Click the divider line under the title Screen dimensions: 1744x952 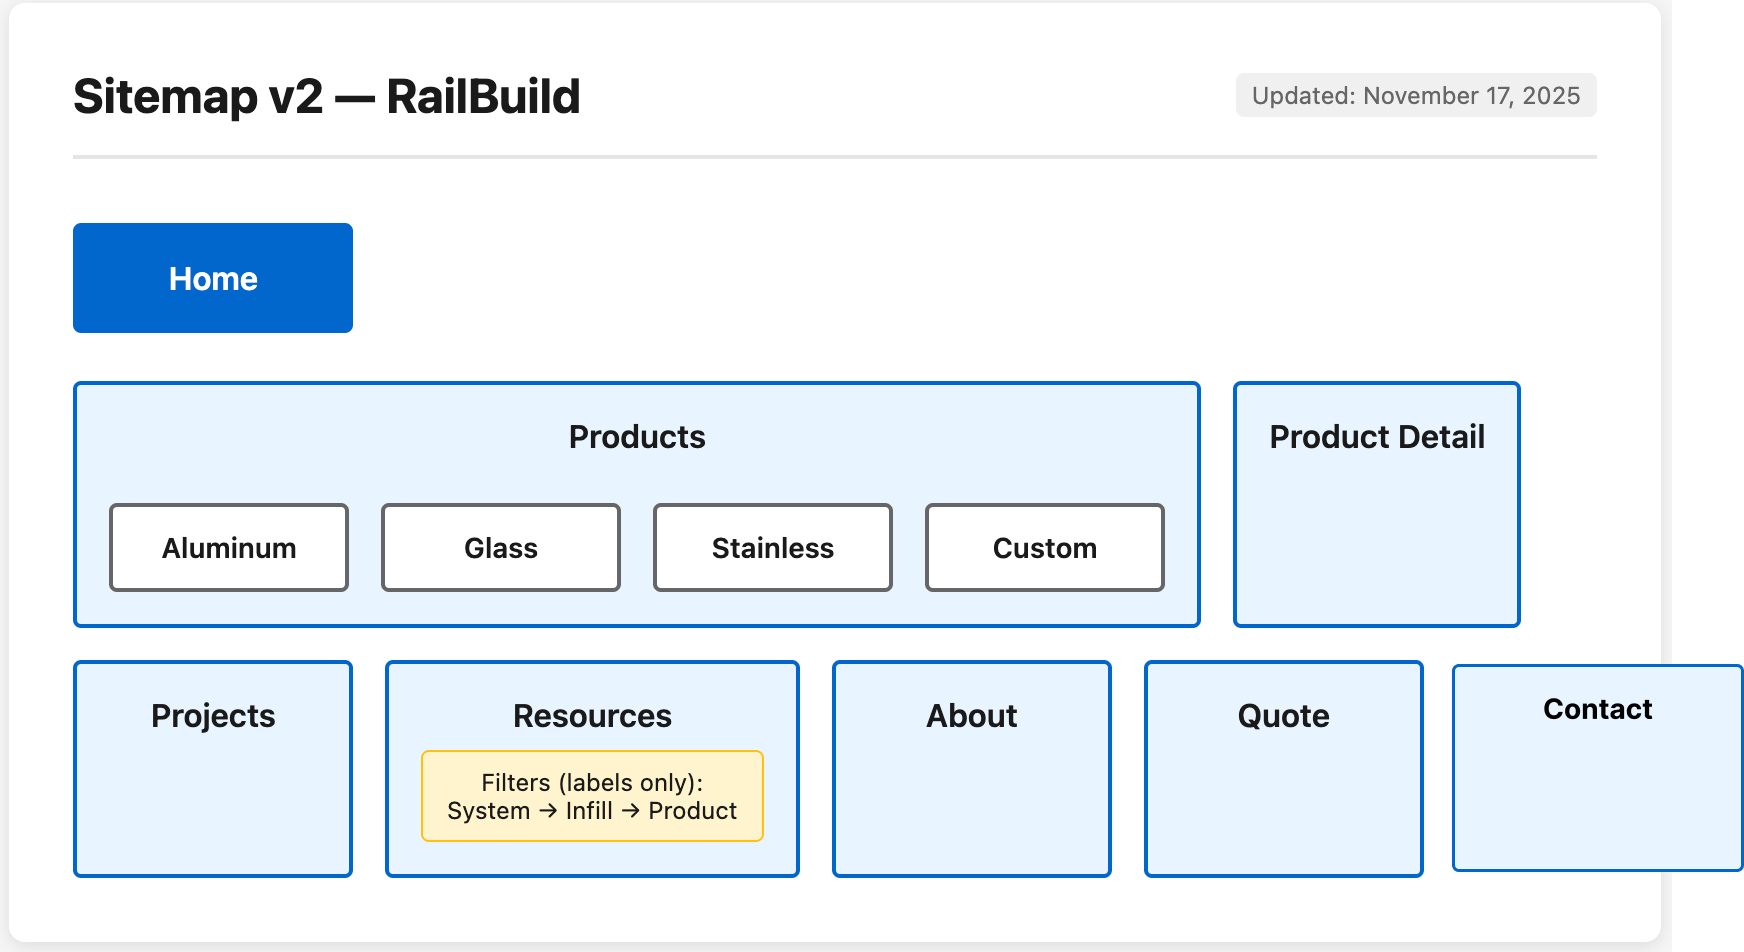tap(834, 156)
